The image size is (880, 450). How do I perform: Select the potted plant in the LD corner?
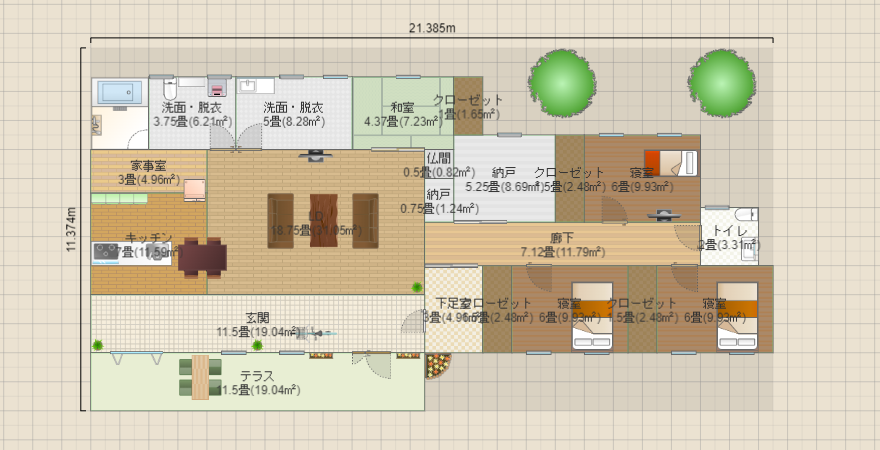(417, 287)
